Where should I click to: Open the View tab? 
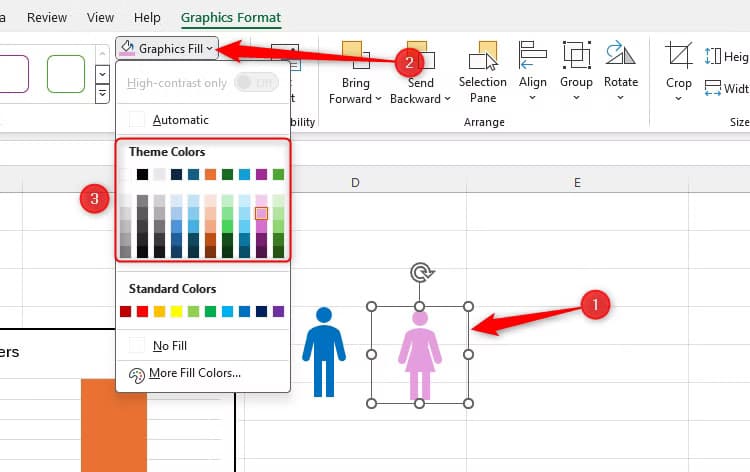[100, 18]
